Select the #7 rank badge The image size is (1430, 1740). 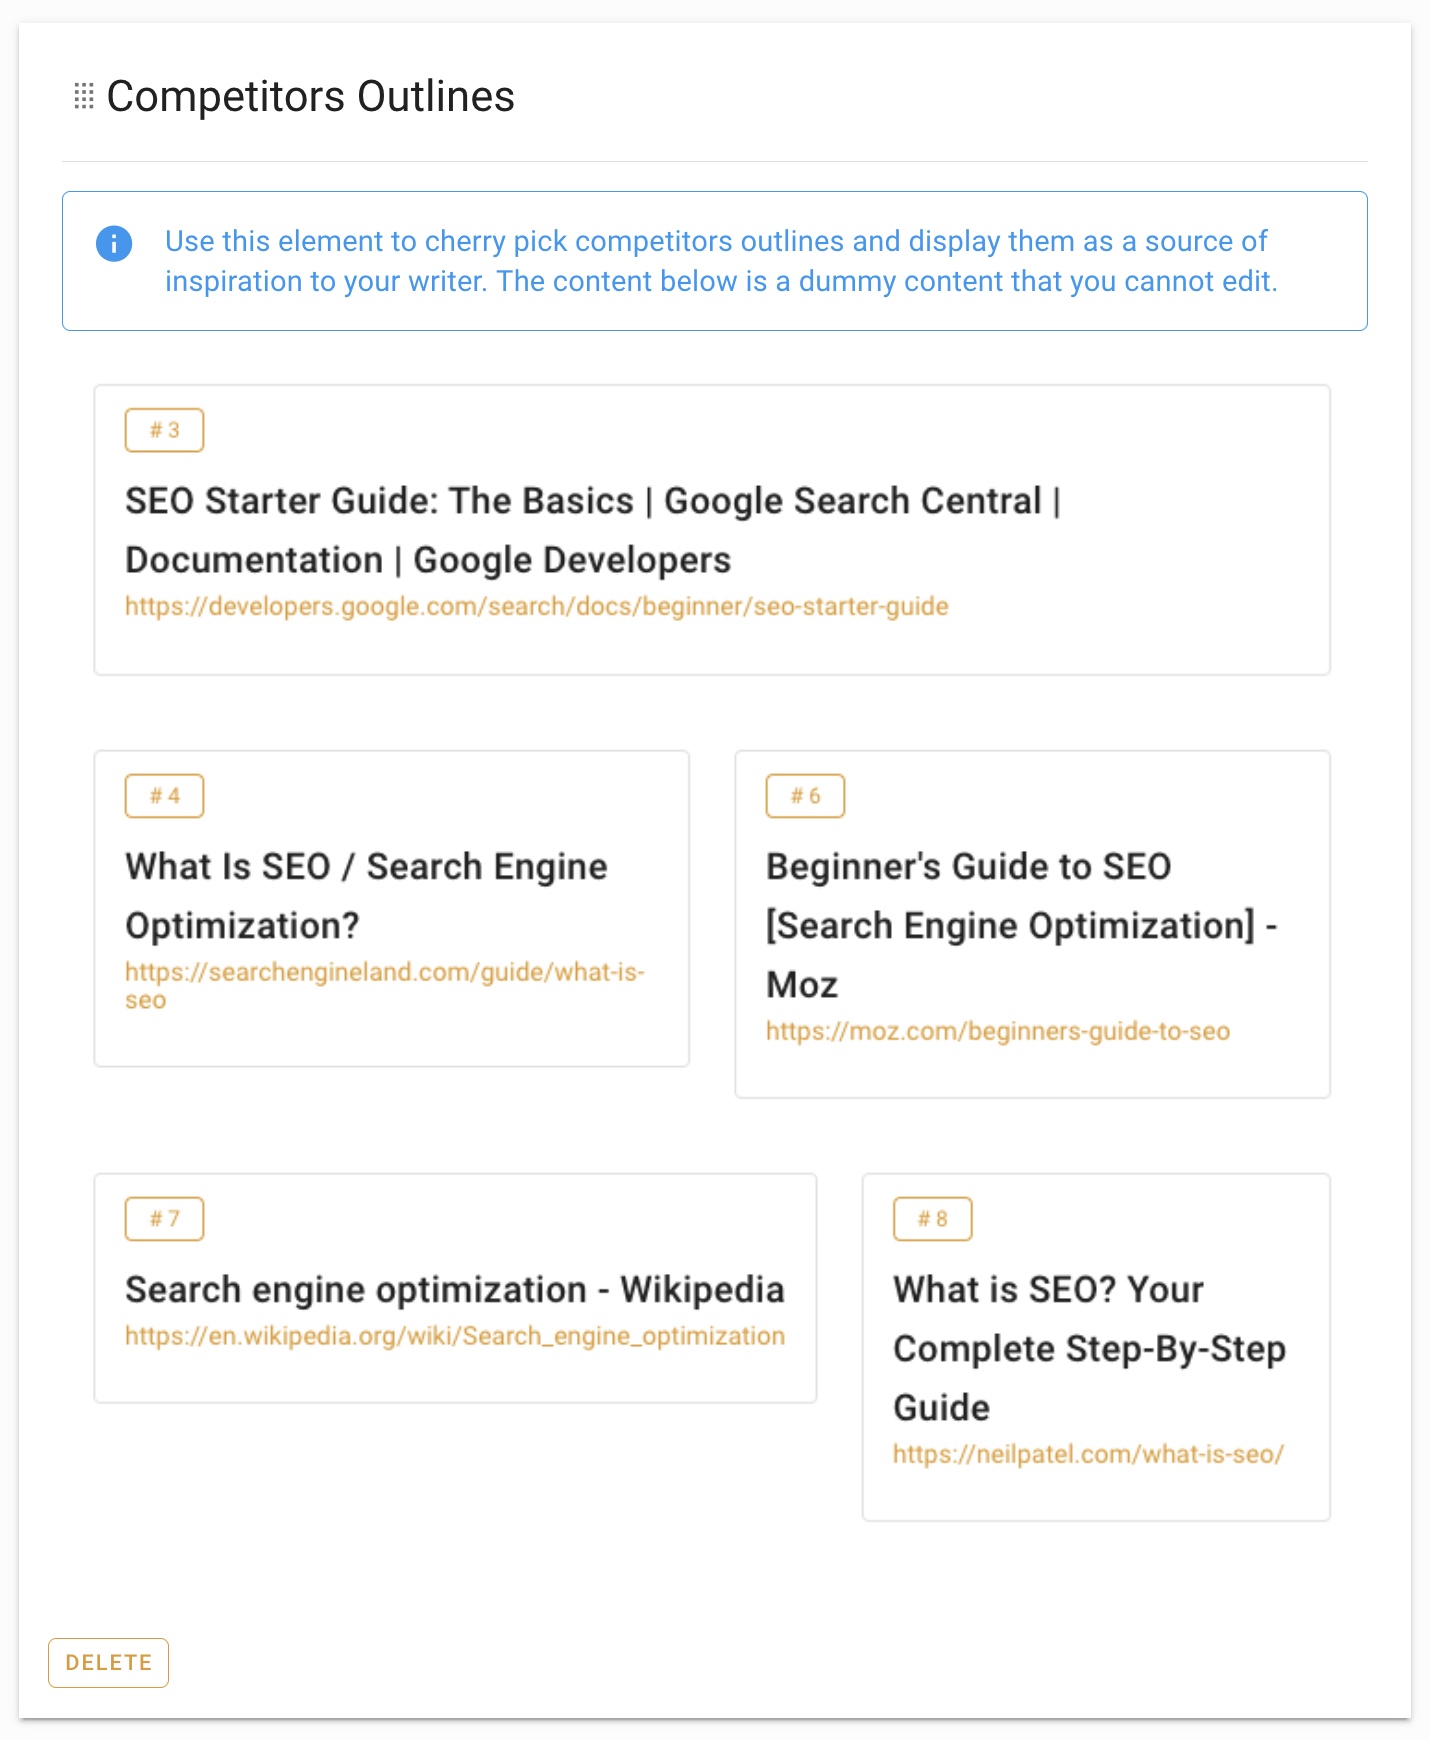(x=164, y=1219)
